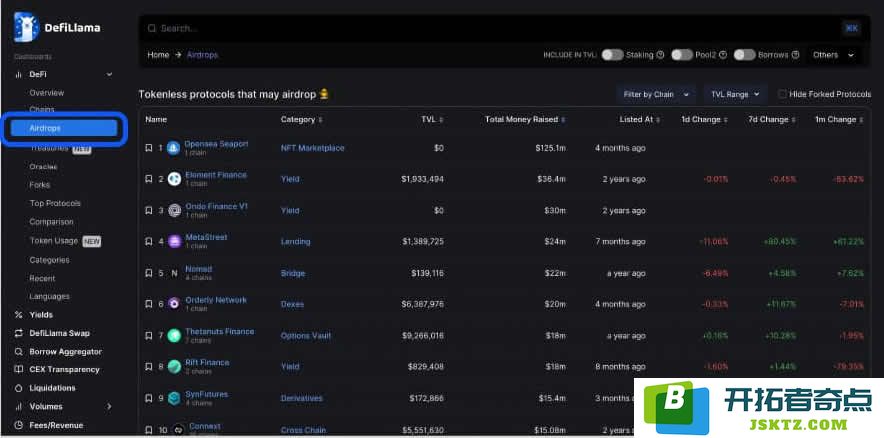Bookmark Opensea Seaport row

coord(149,148)
